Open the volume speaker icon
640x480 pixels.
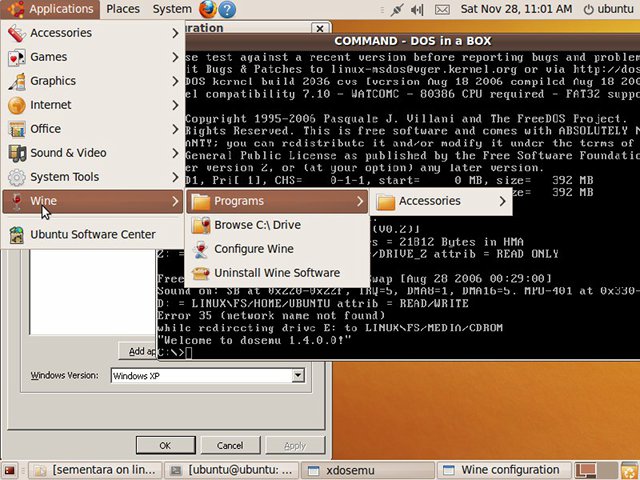click(x=417, y=9)
